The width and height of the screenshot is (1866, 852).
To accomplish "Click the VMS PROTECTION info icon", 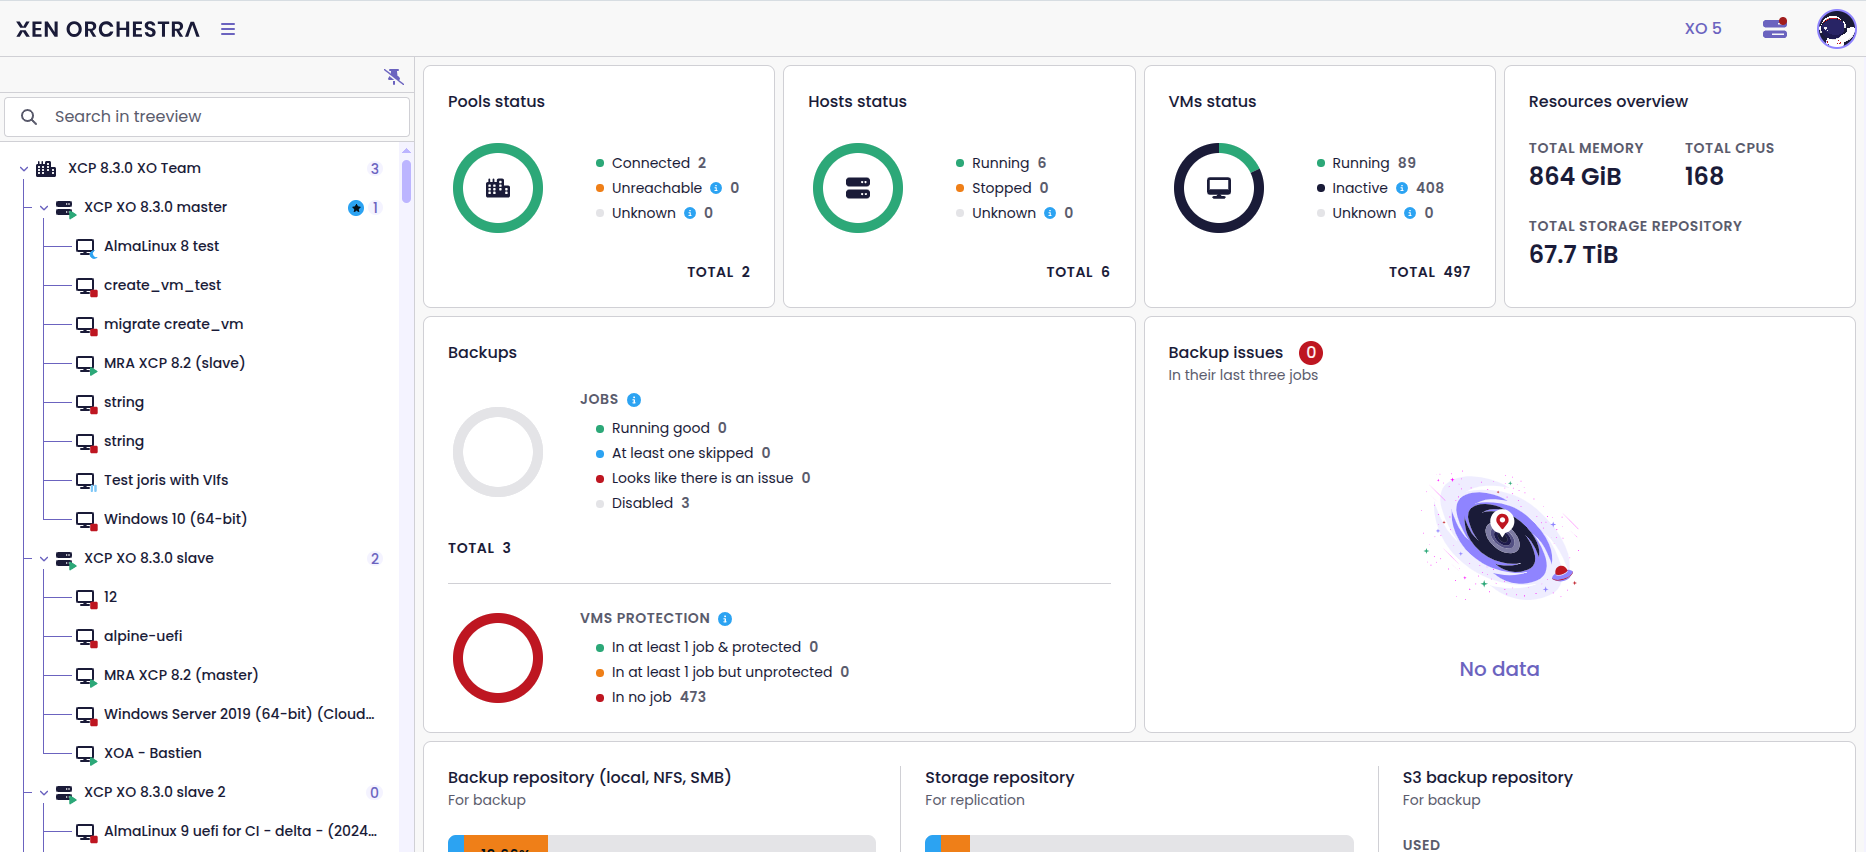I will click(x=725, y=619).
